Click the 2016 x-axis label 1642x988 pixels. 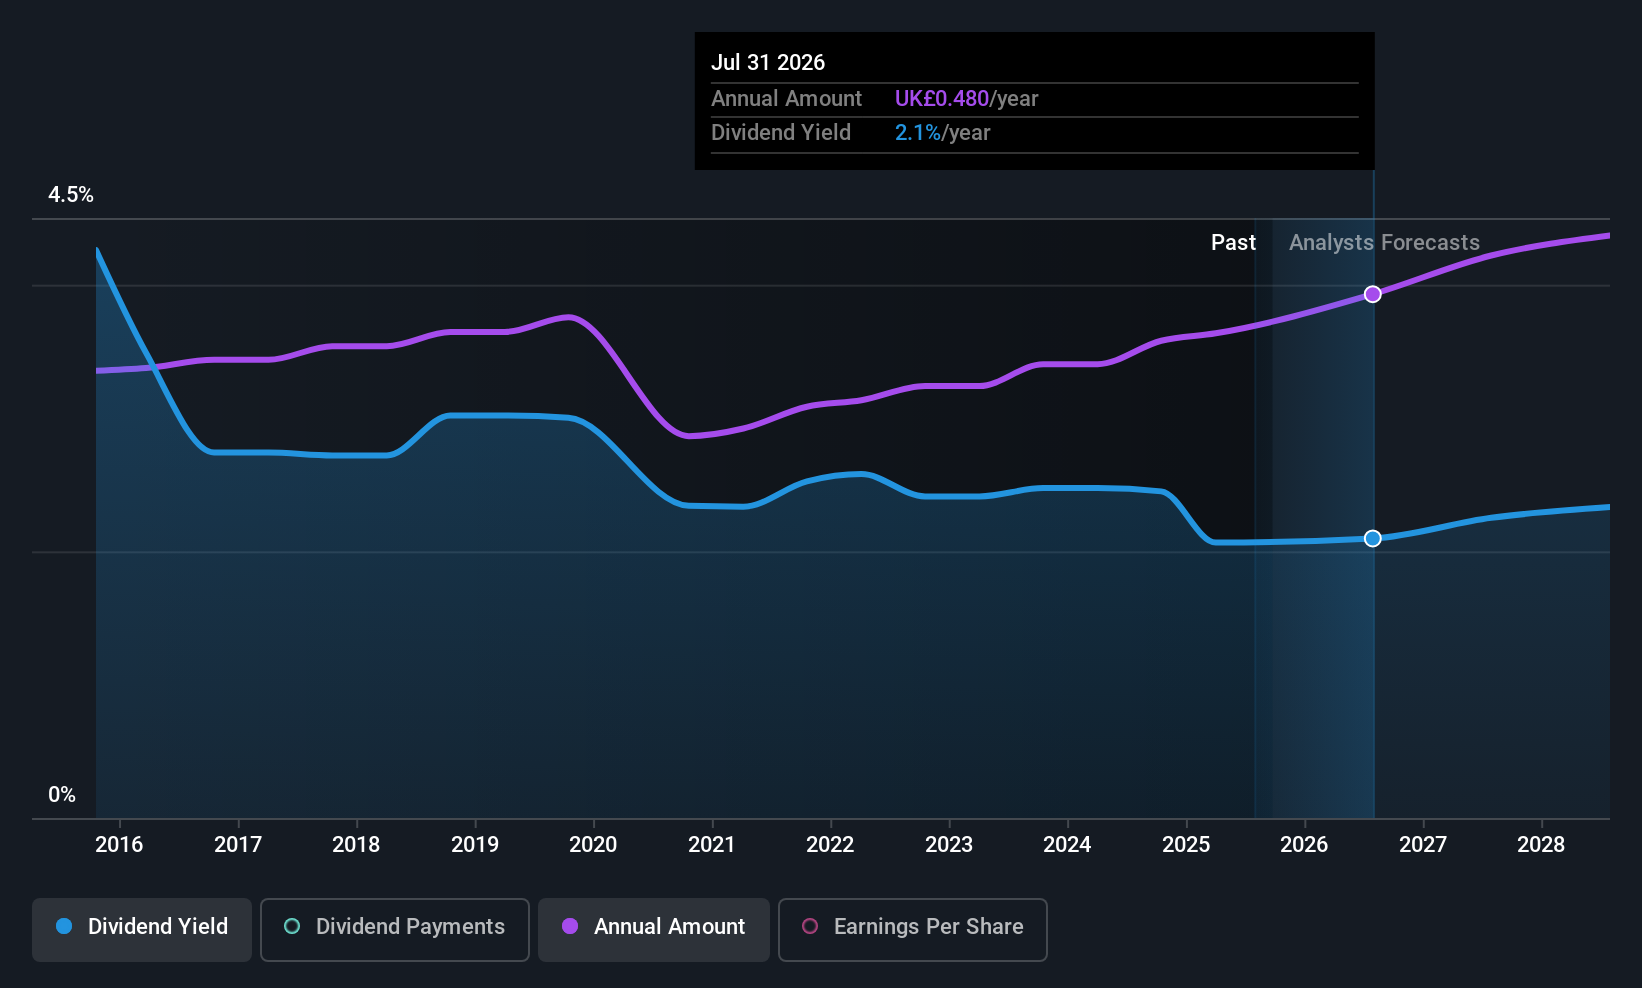[x=119, y=845]
